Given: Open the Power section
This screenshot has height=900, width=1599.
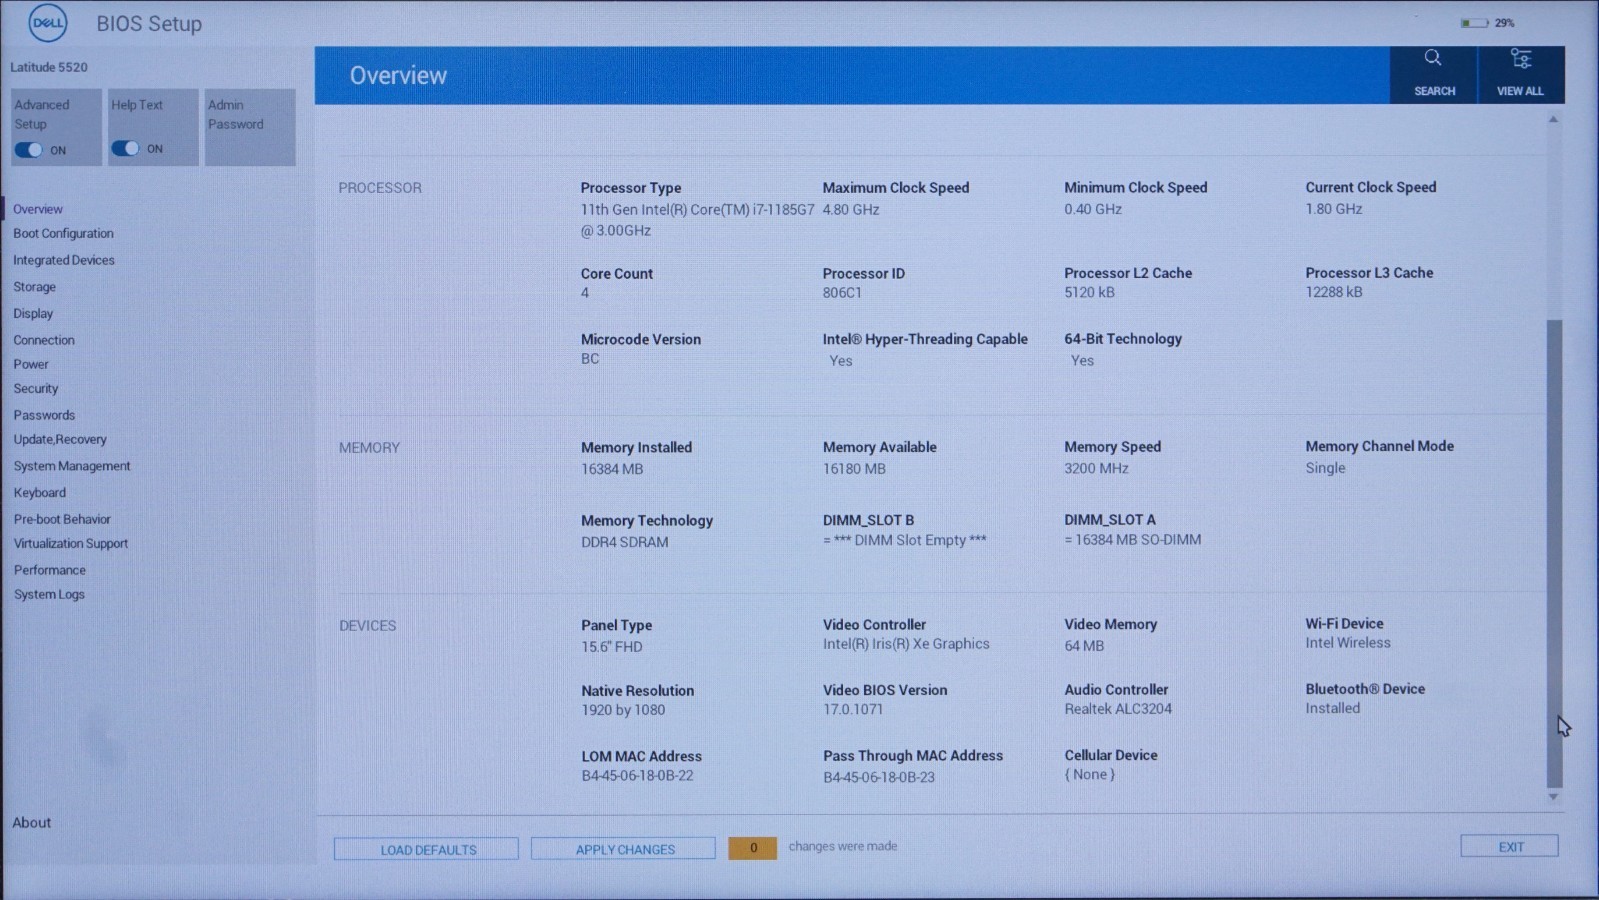Looking at the screenshot, I should pyautogui.click(x=31, y=364).
